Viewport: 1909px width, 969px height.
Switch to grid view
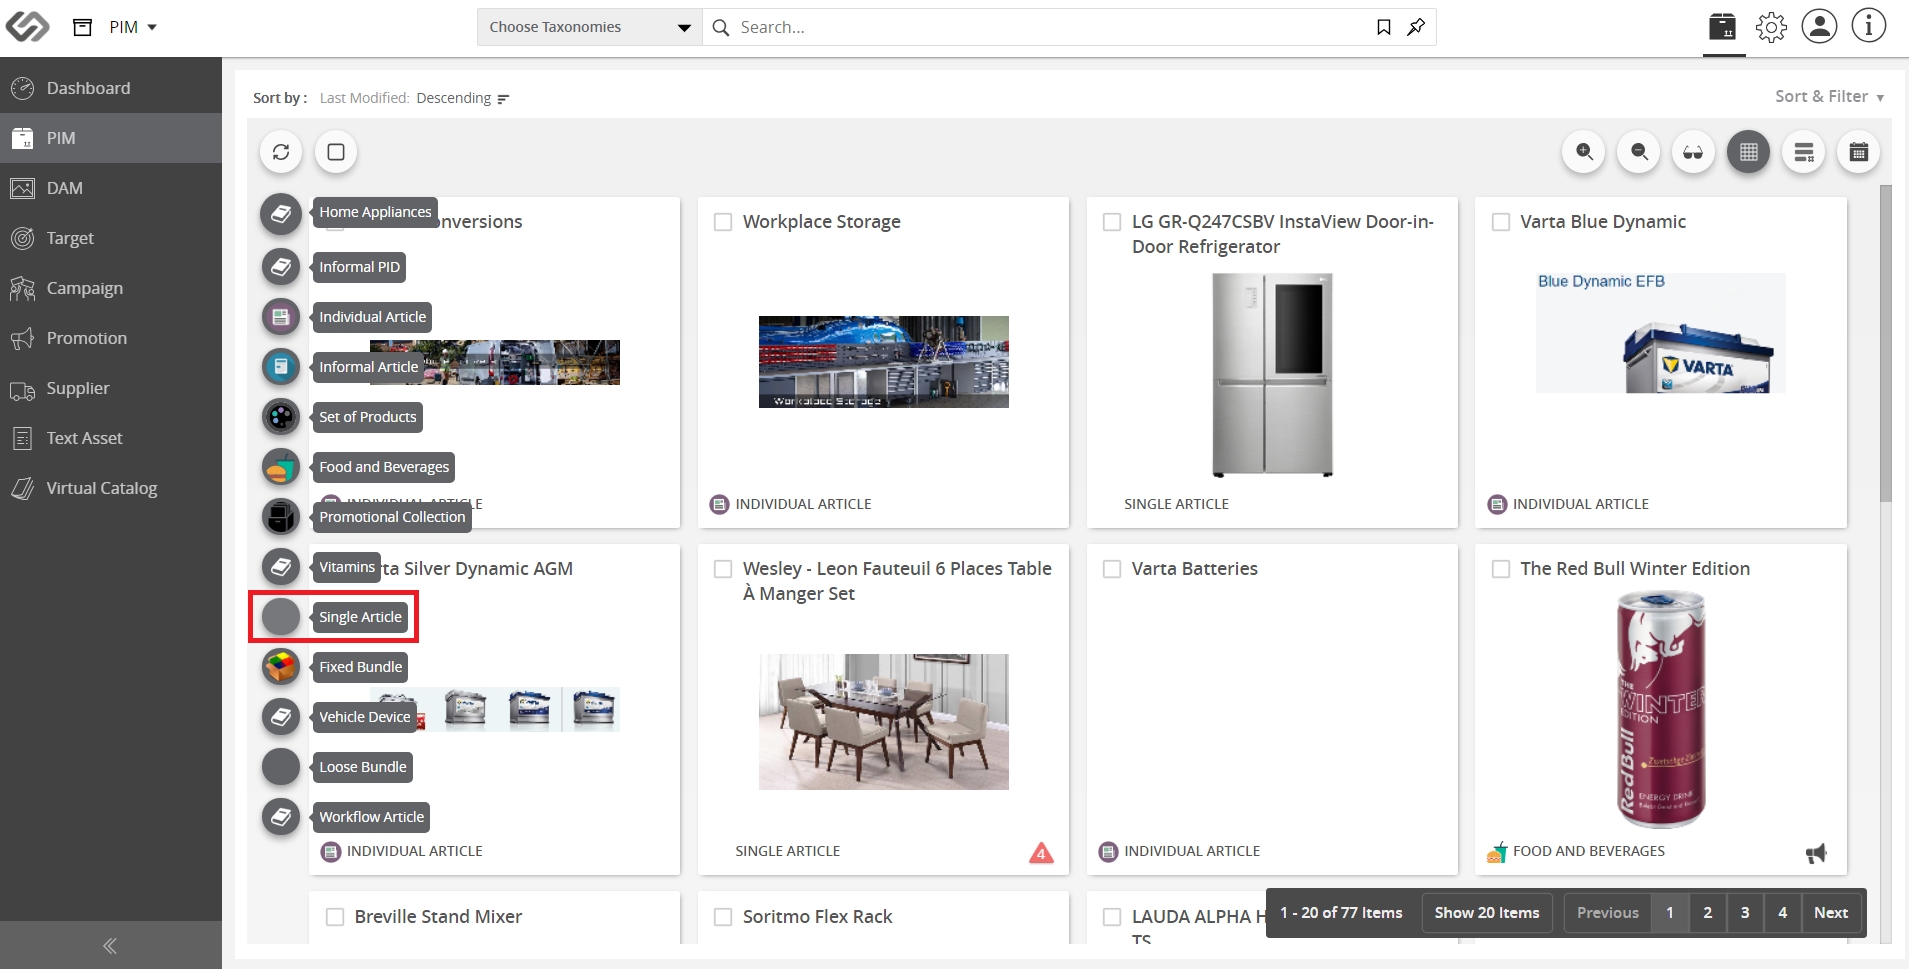pos(1748,152)
